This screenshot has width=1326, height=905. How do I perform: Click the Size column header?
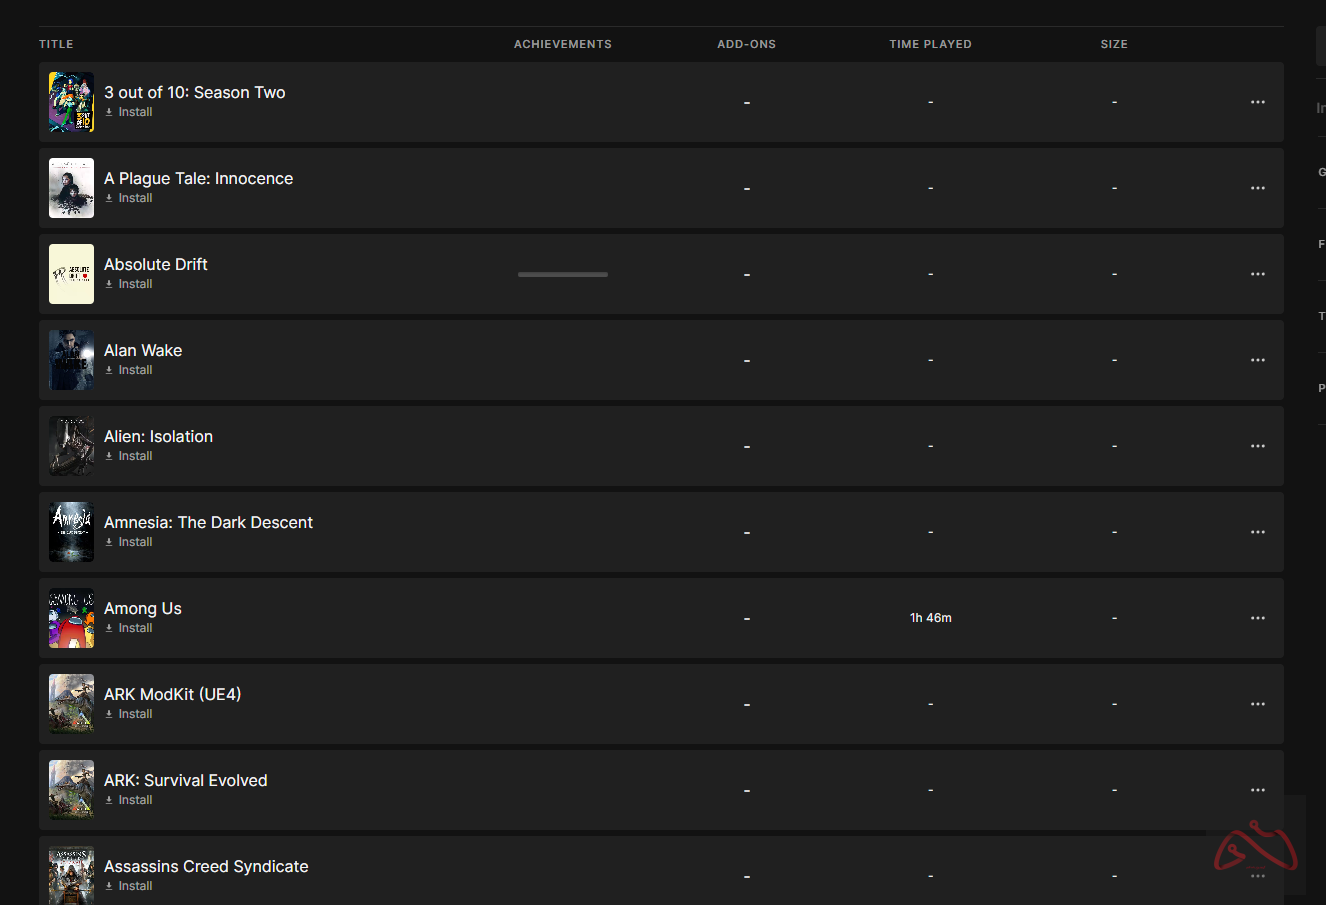point(1113,44)
